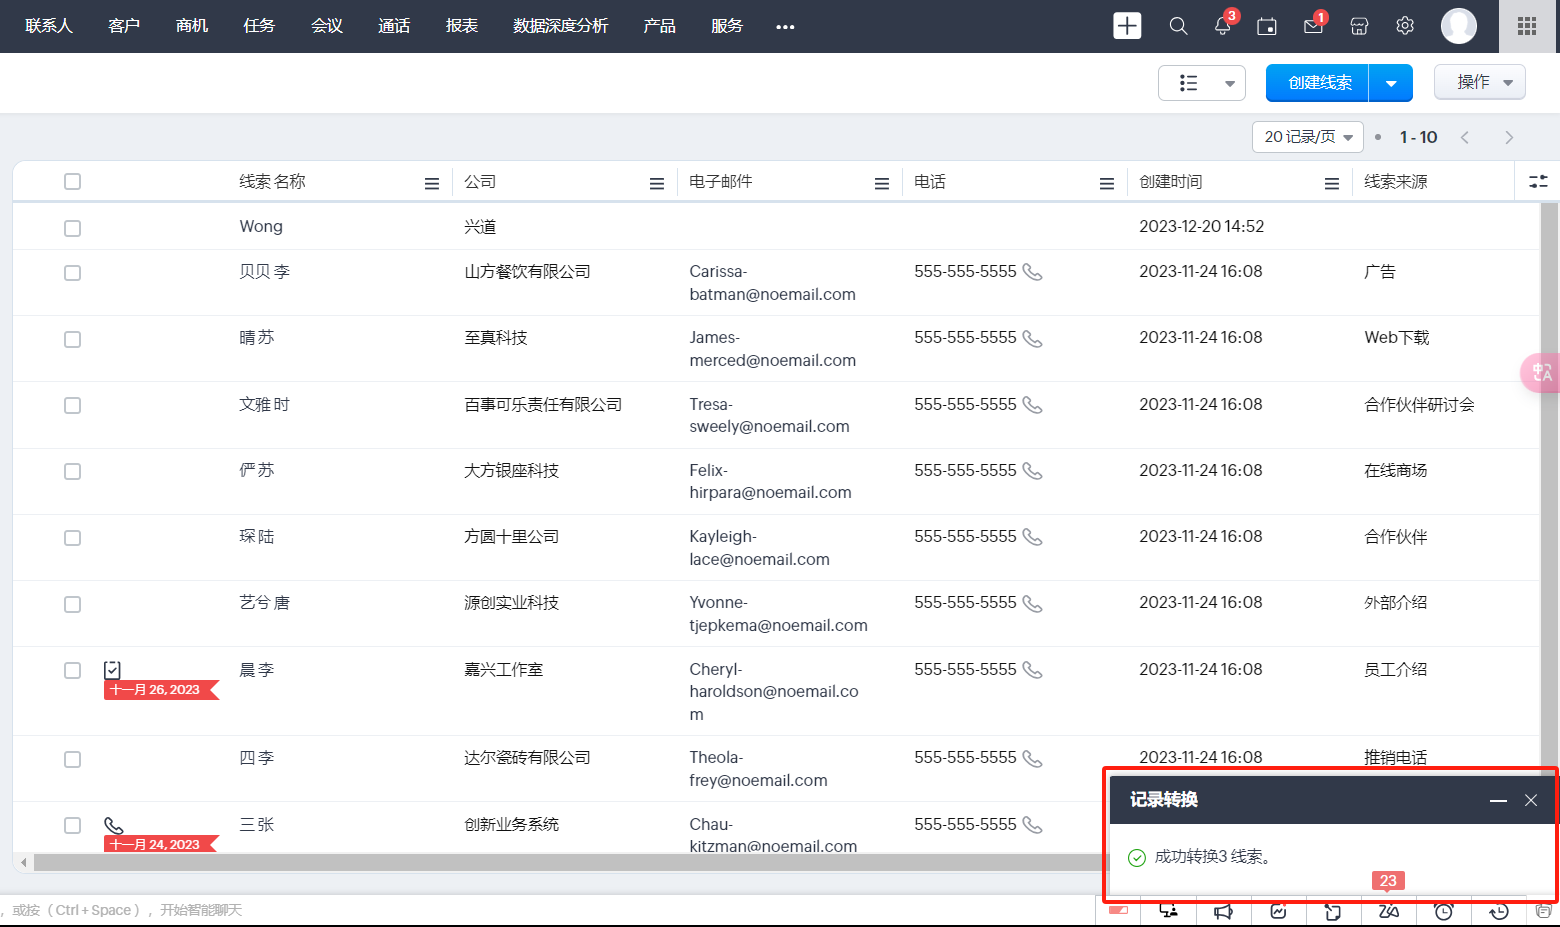Viewport: 1560px width, 927px height.
Task: Open the 操作 actions dropdown
Action: [1479, 82]
